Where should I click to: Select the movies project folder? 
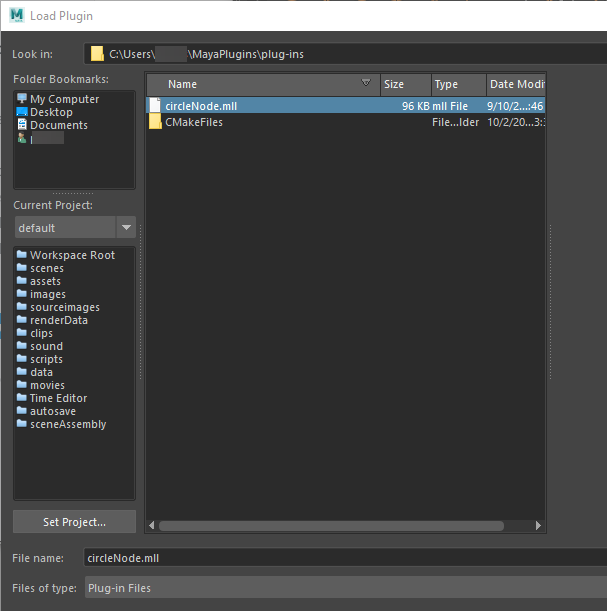point(48,385)
